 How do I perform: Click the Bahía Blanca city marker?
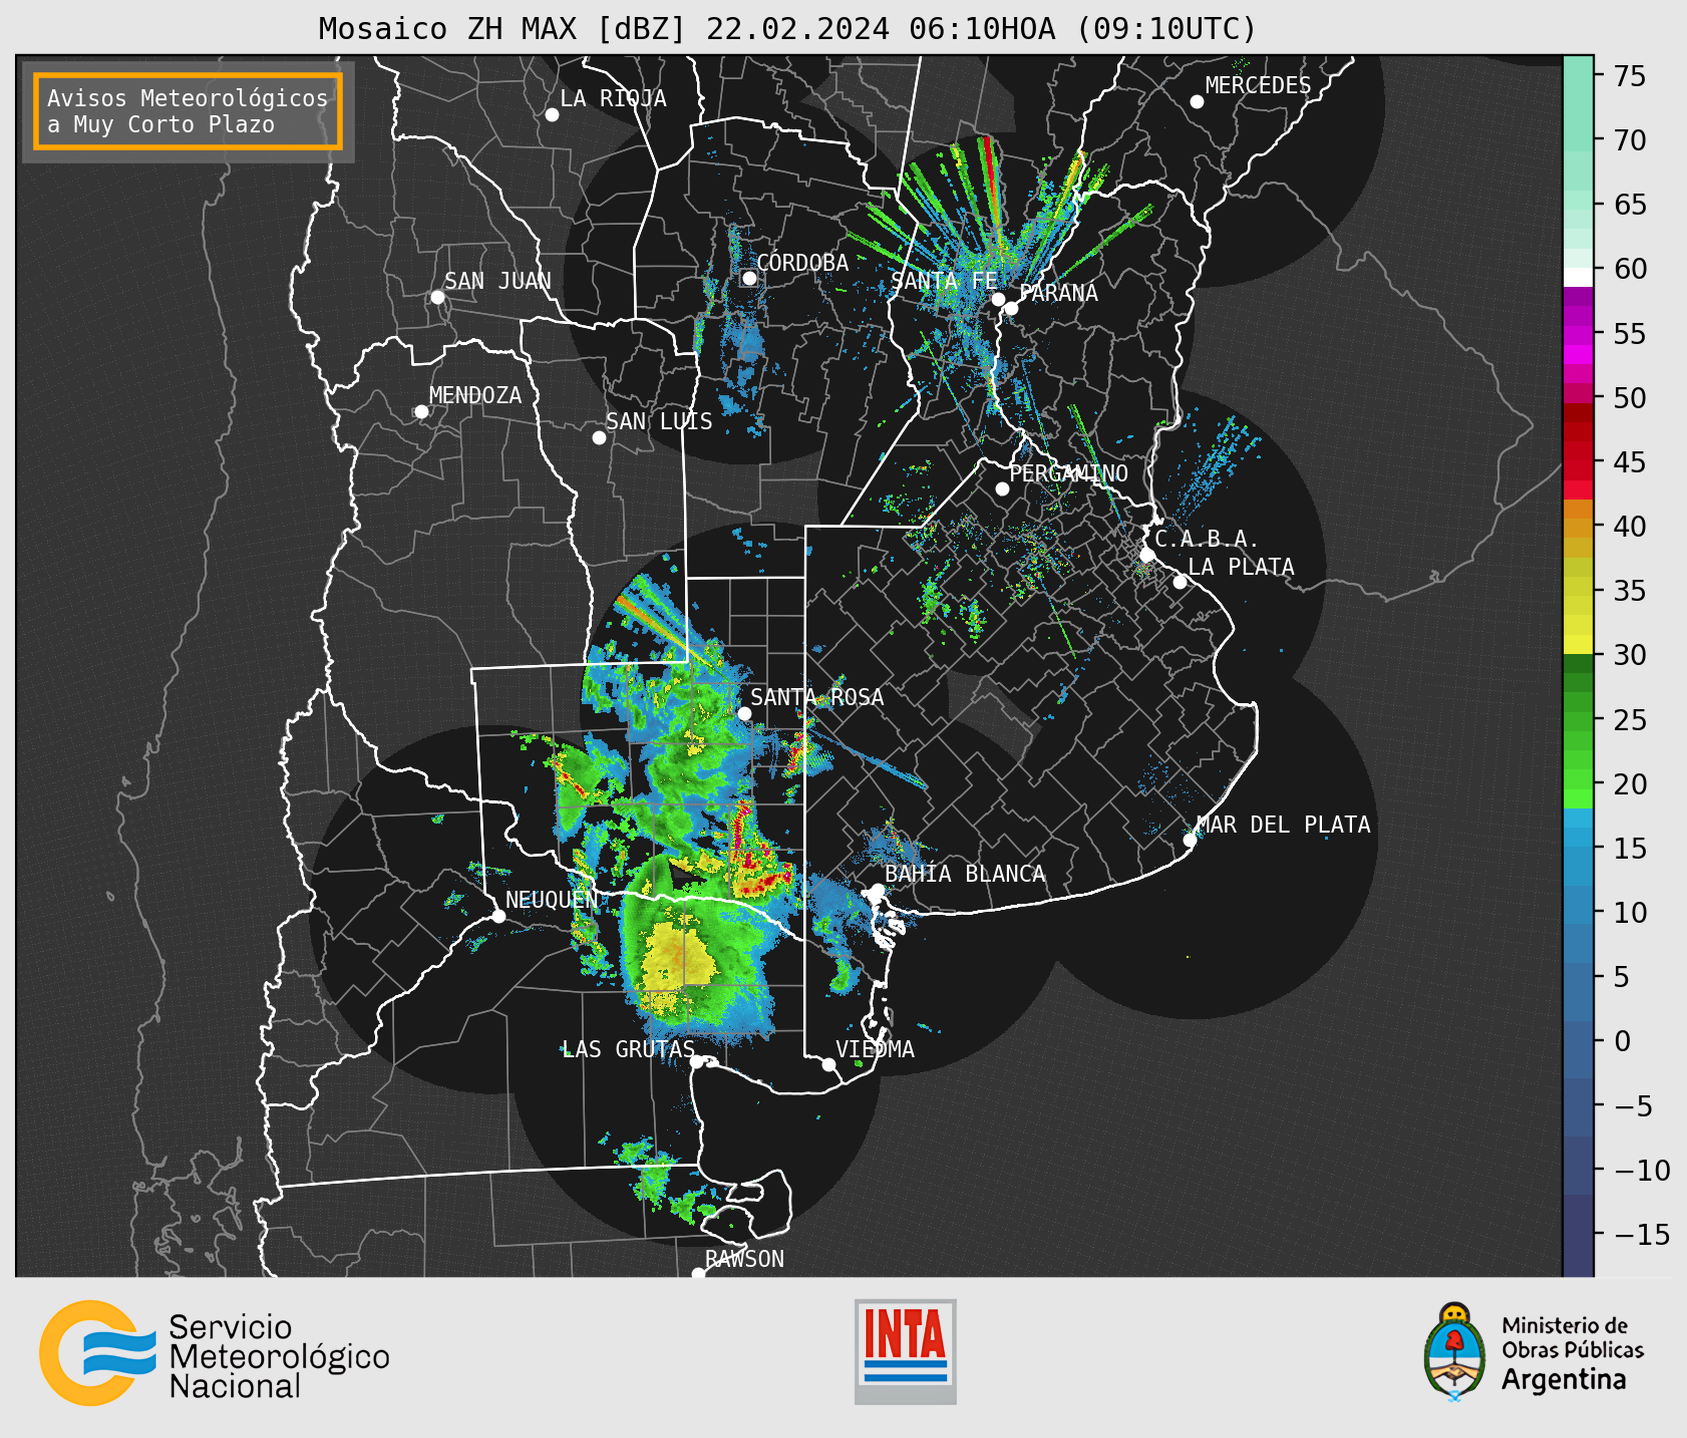coord(877,890)
